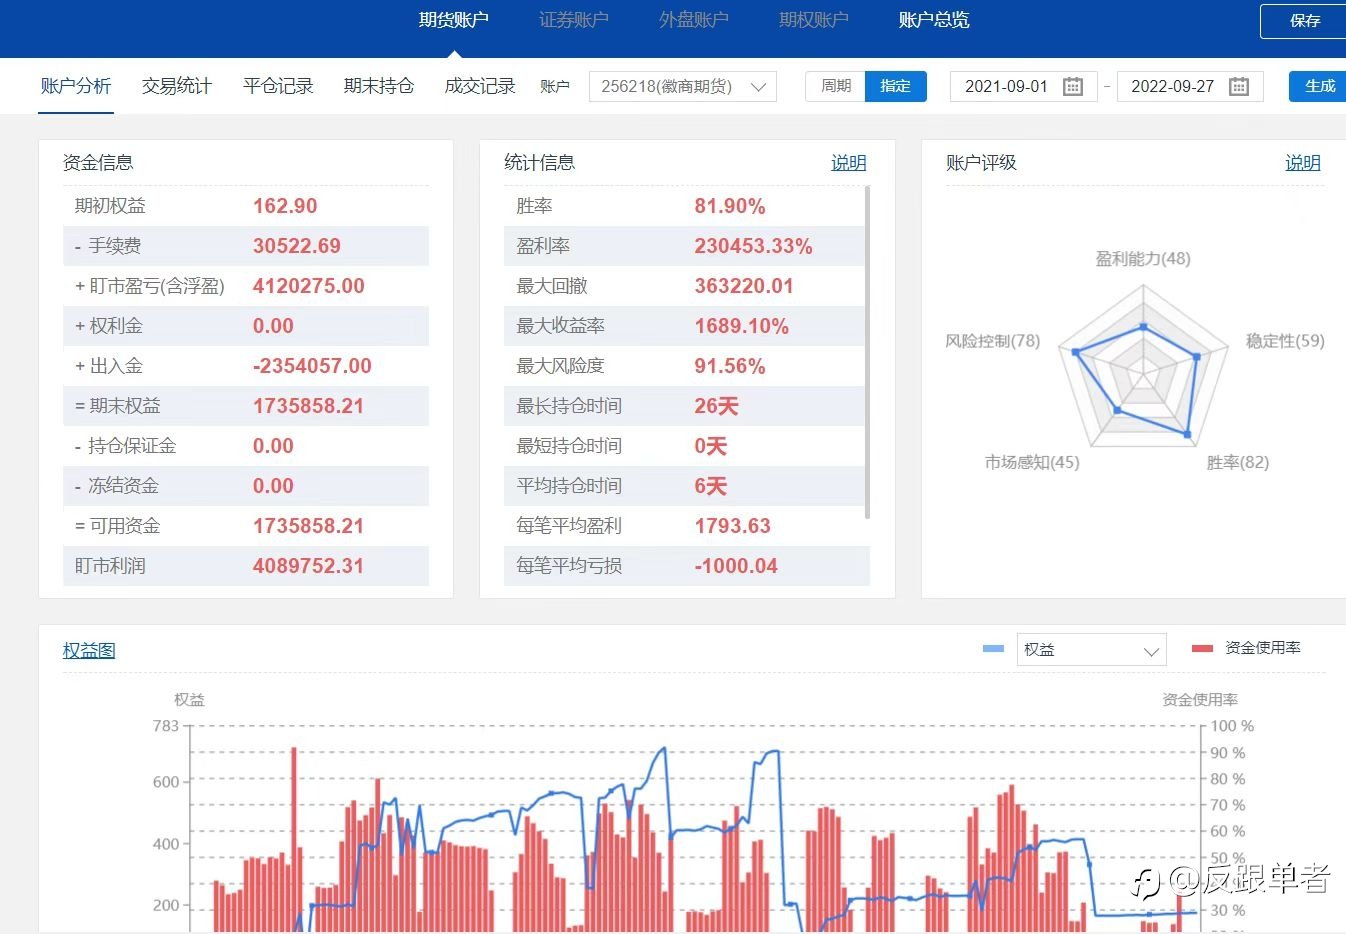
Task: Click the 期初权益 value 162.90
Action: click(x=285, y=206)
